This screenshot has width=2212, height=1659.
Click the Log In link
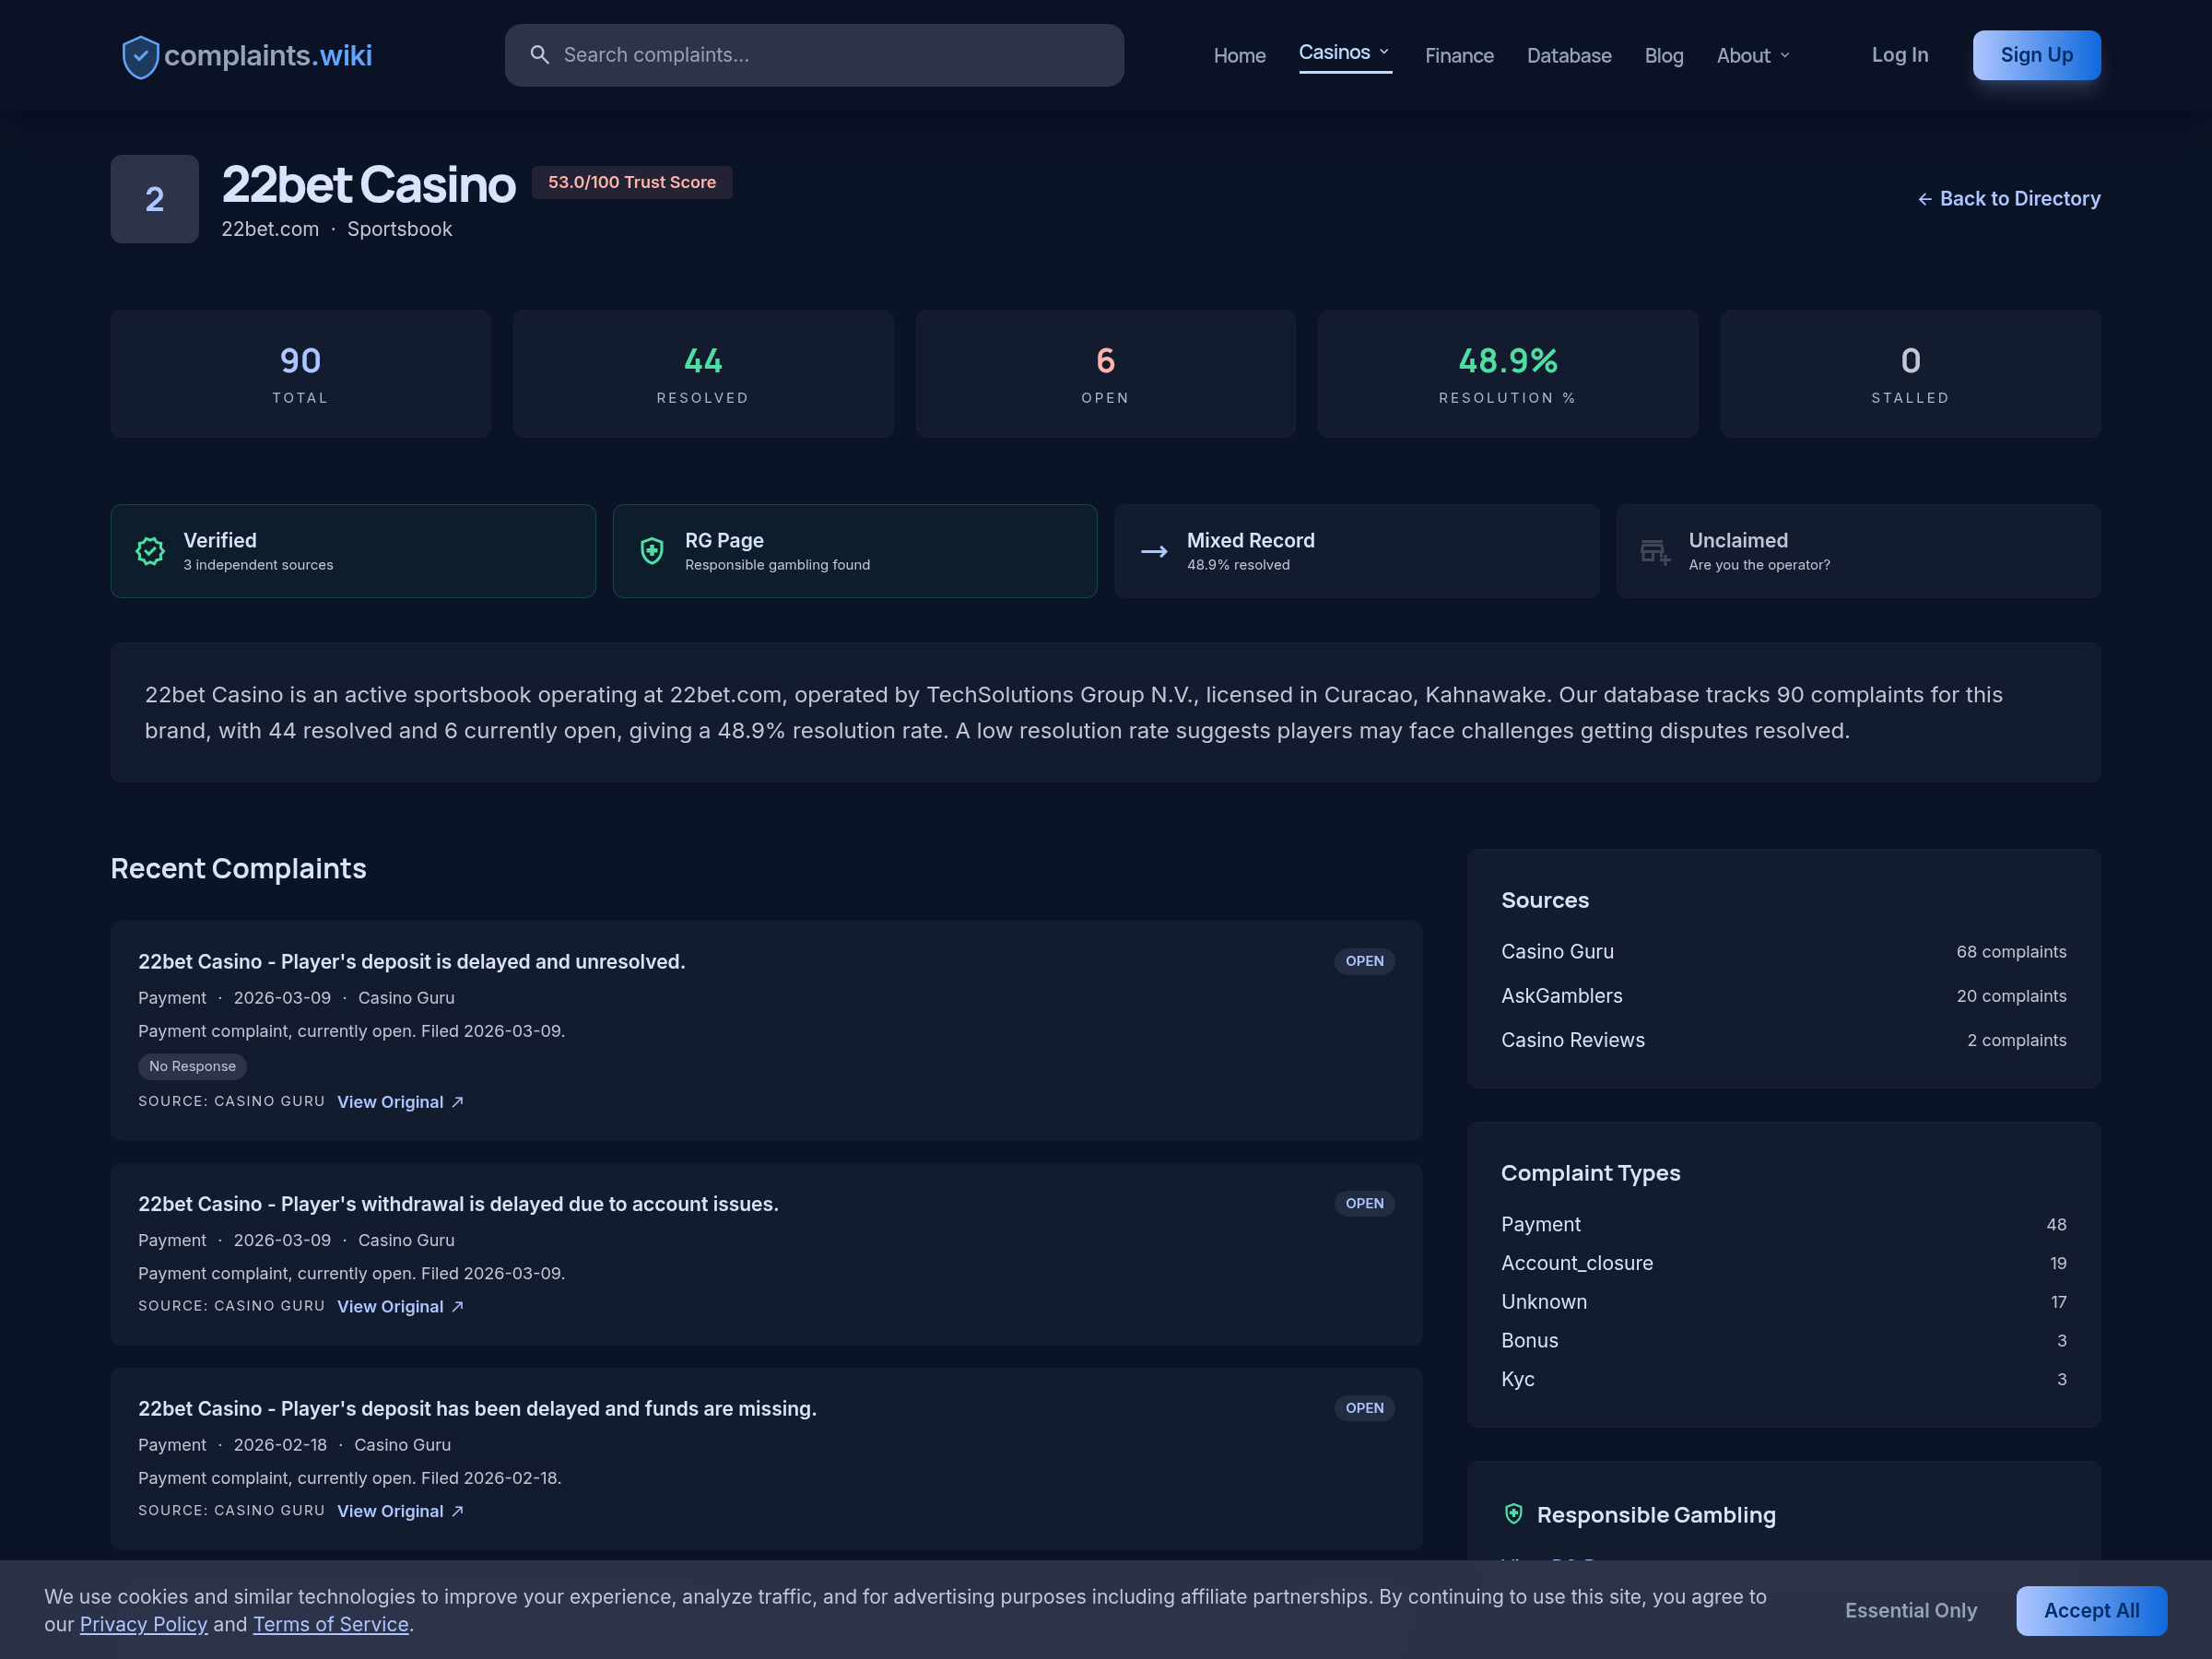coord(1900,55)
